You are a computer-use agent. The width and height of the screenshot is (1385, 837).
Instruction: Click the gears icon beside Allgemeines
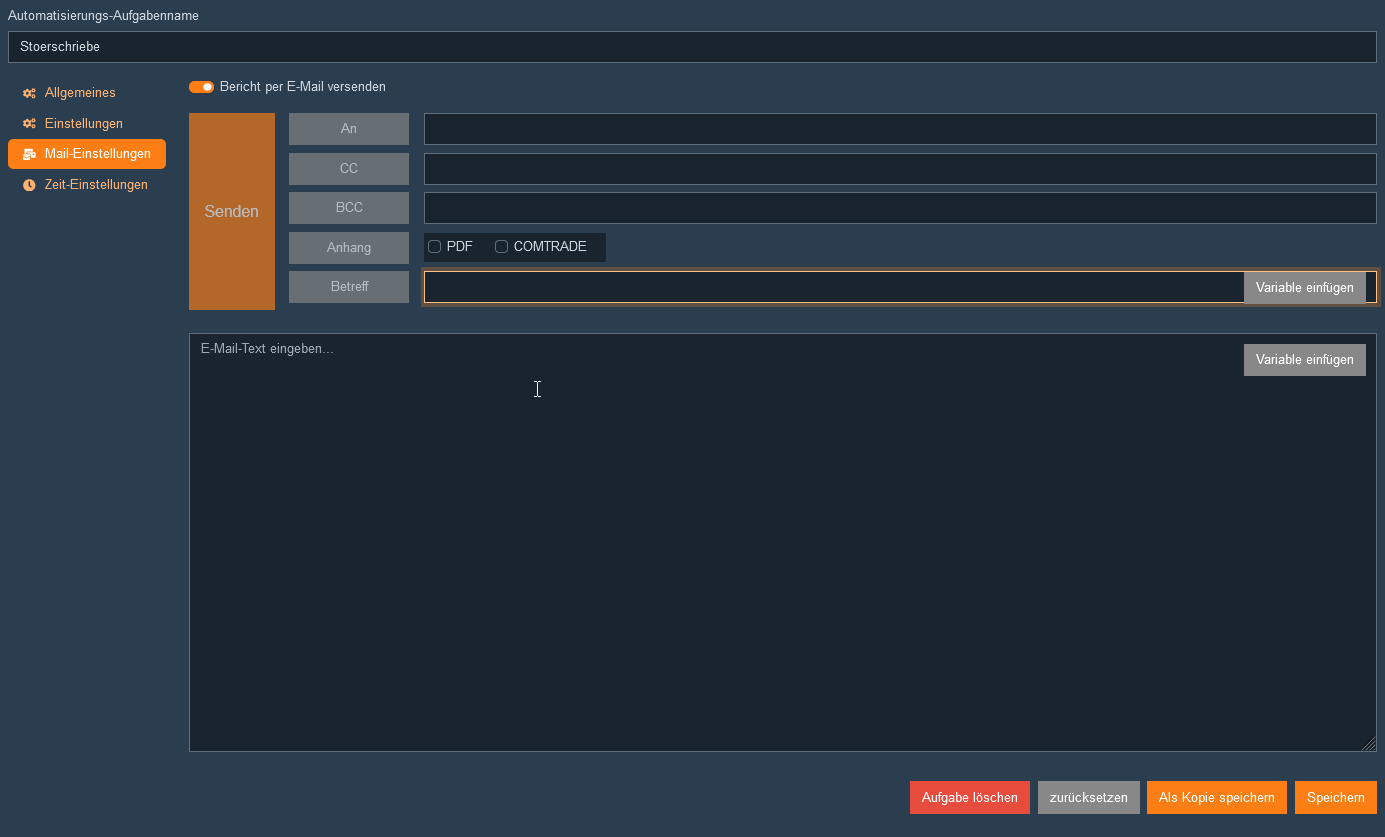pos(29,93)
